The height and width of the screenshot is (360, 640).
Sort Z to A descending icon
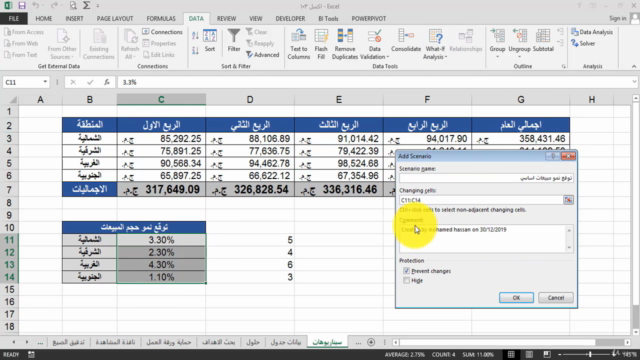click(x=195, y=51)
